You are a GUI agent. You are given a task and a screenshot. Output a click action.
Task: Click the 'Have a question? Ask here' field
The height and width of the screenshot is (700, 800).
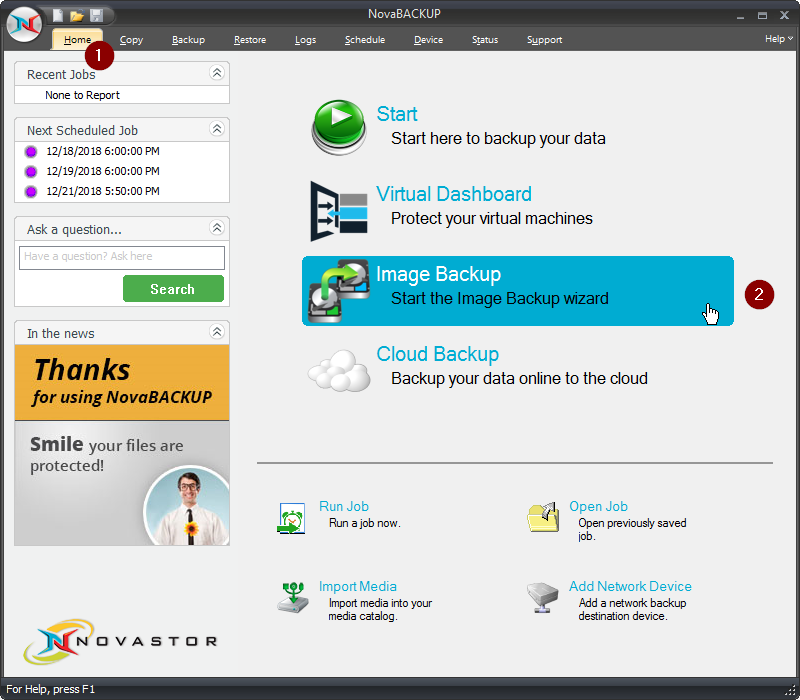tap(122, 258)
